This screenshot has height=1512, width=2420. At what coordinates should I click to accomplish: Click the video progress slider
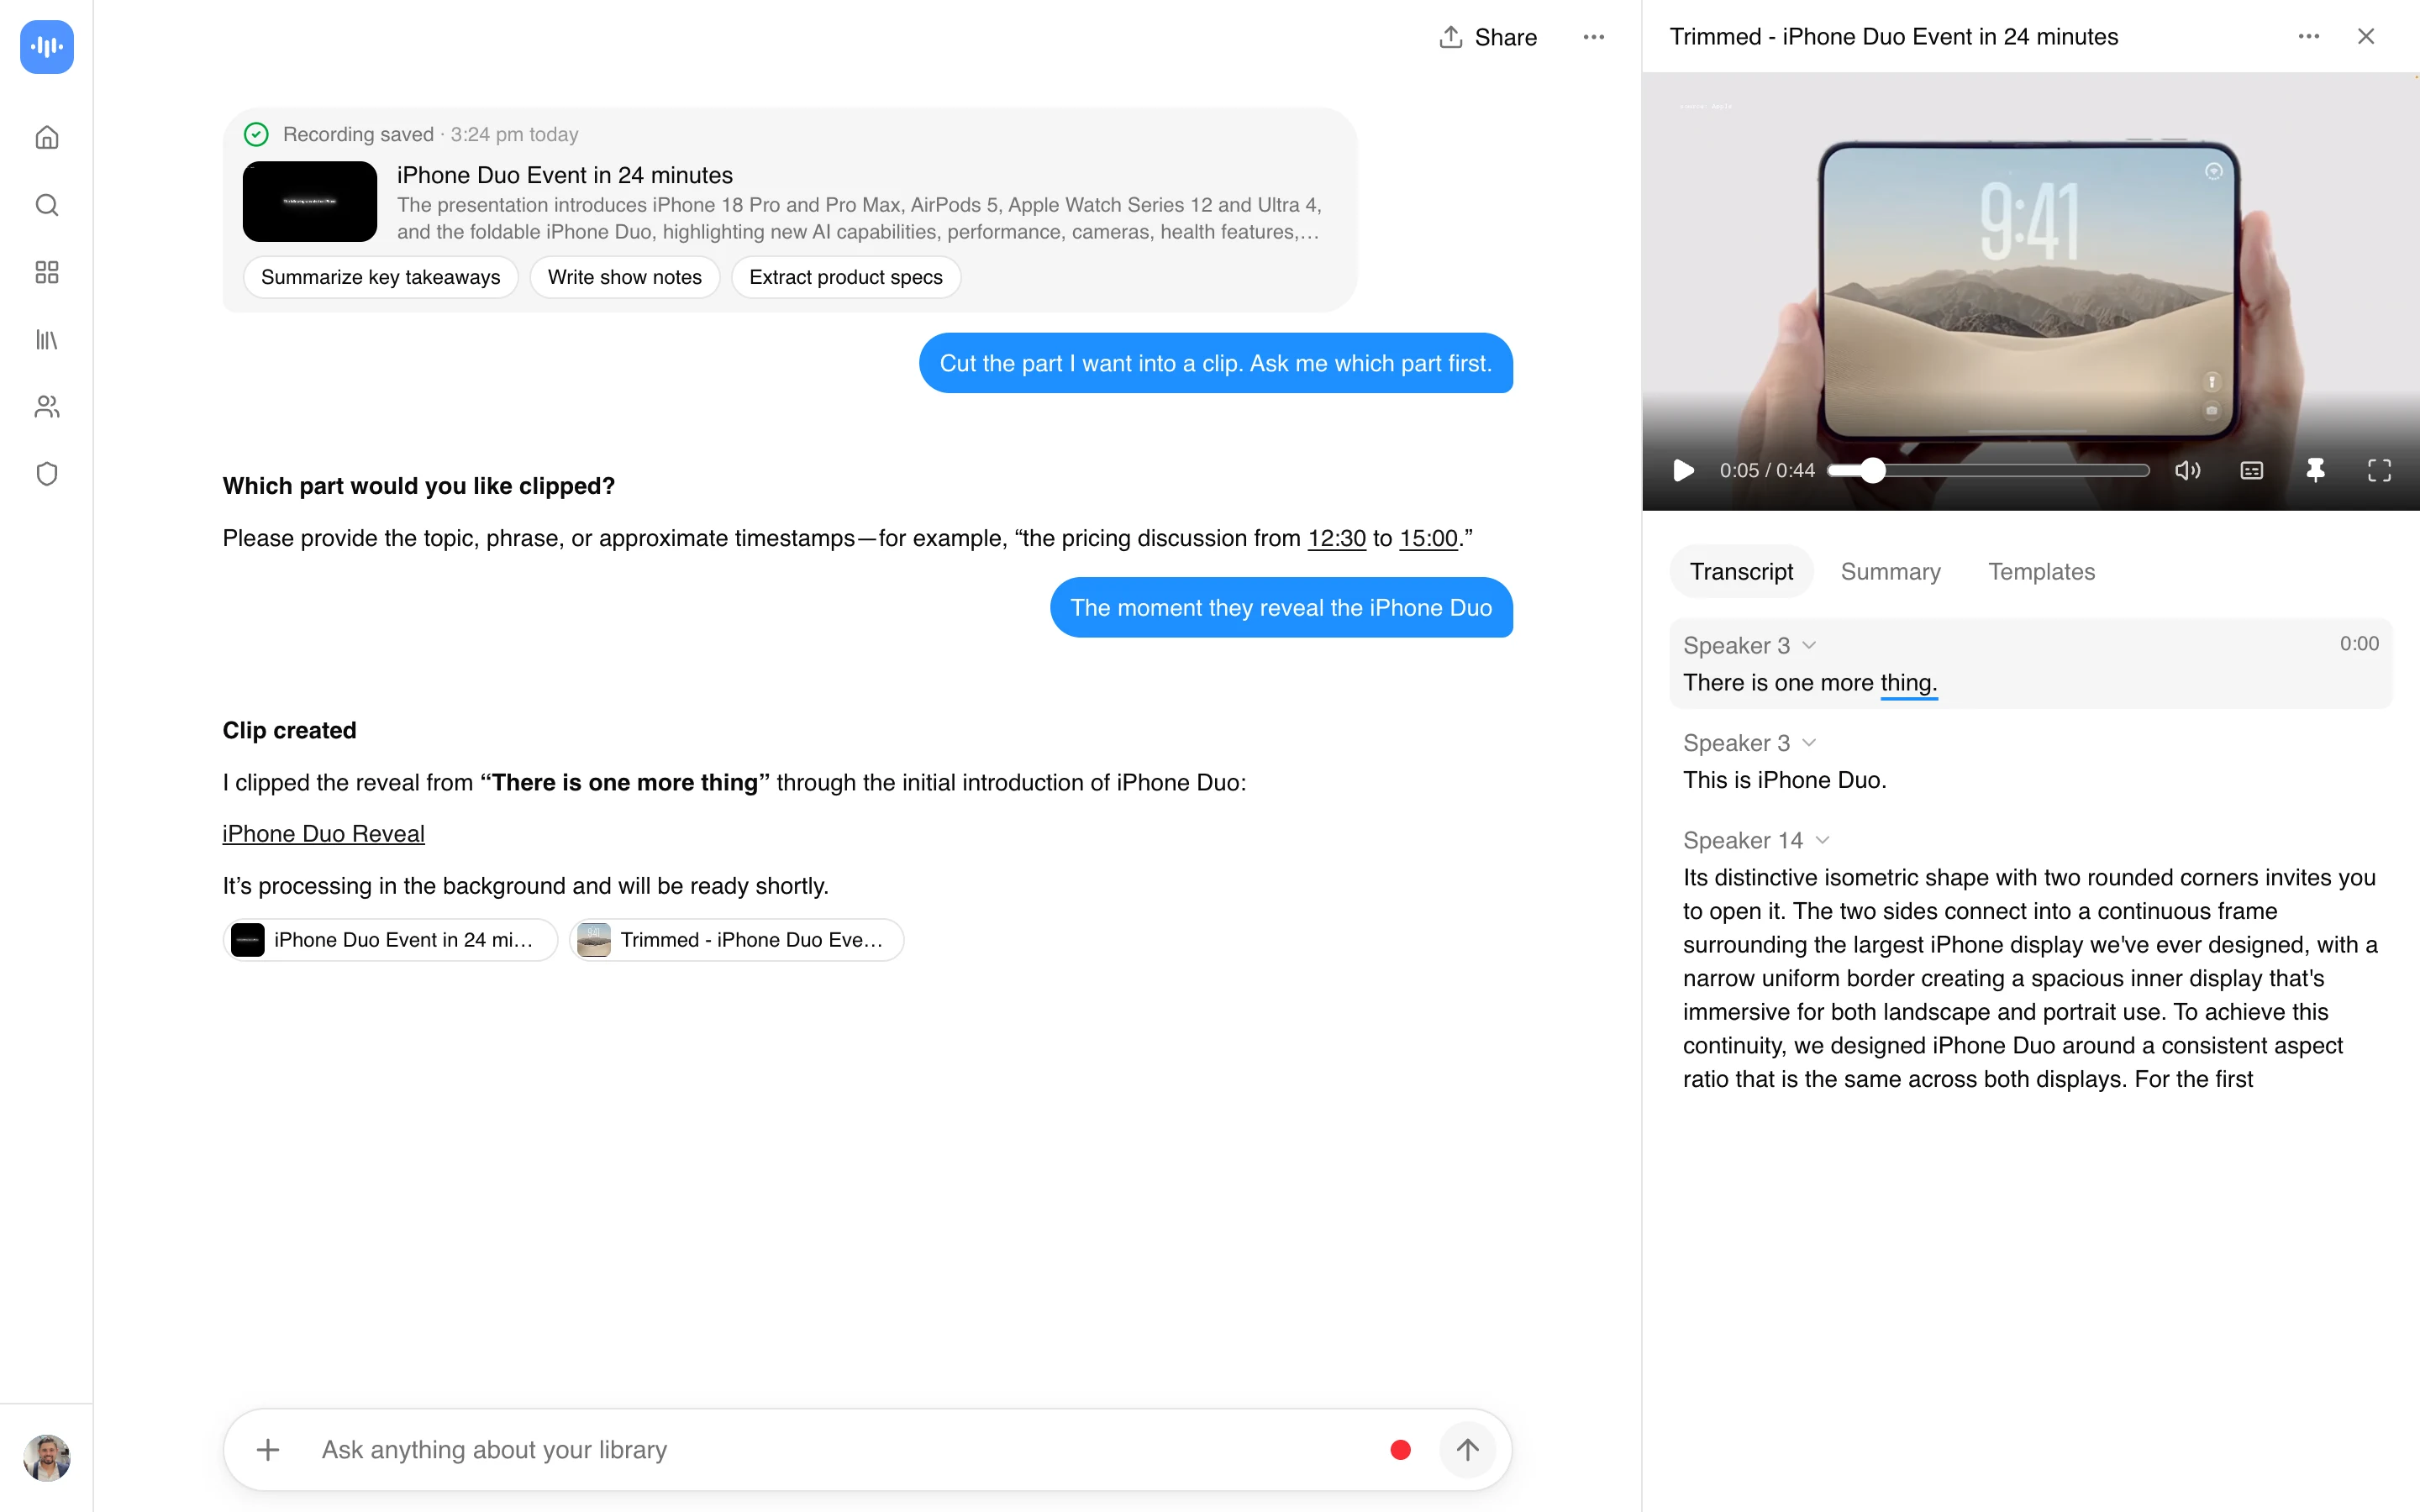(x=1988, y=470)
